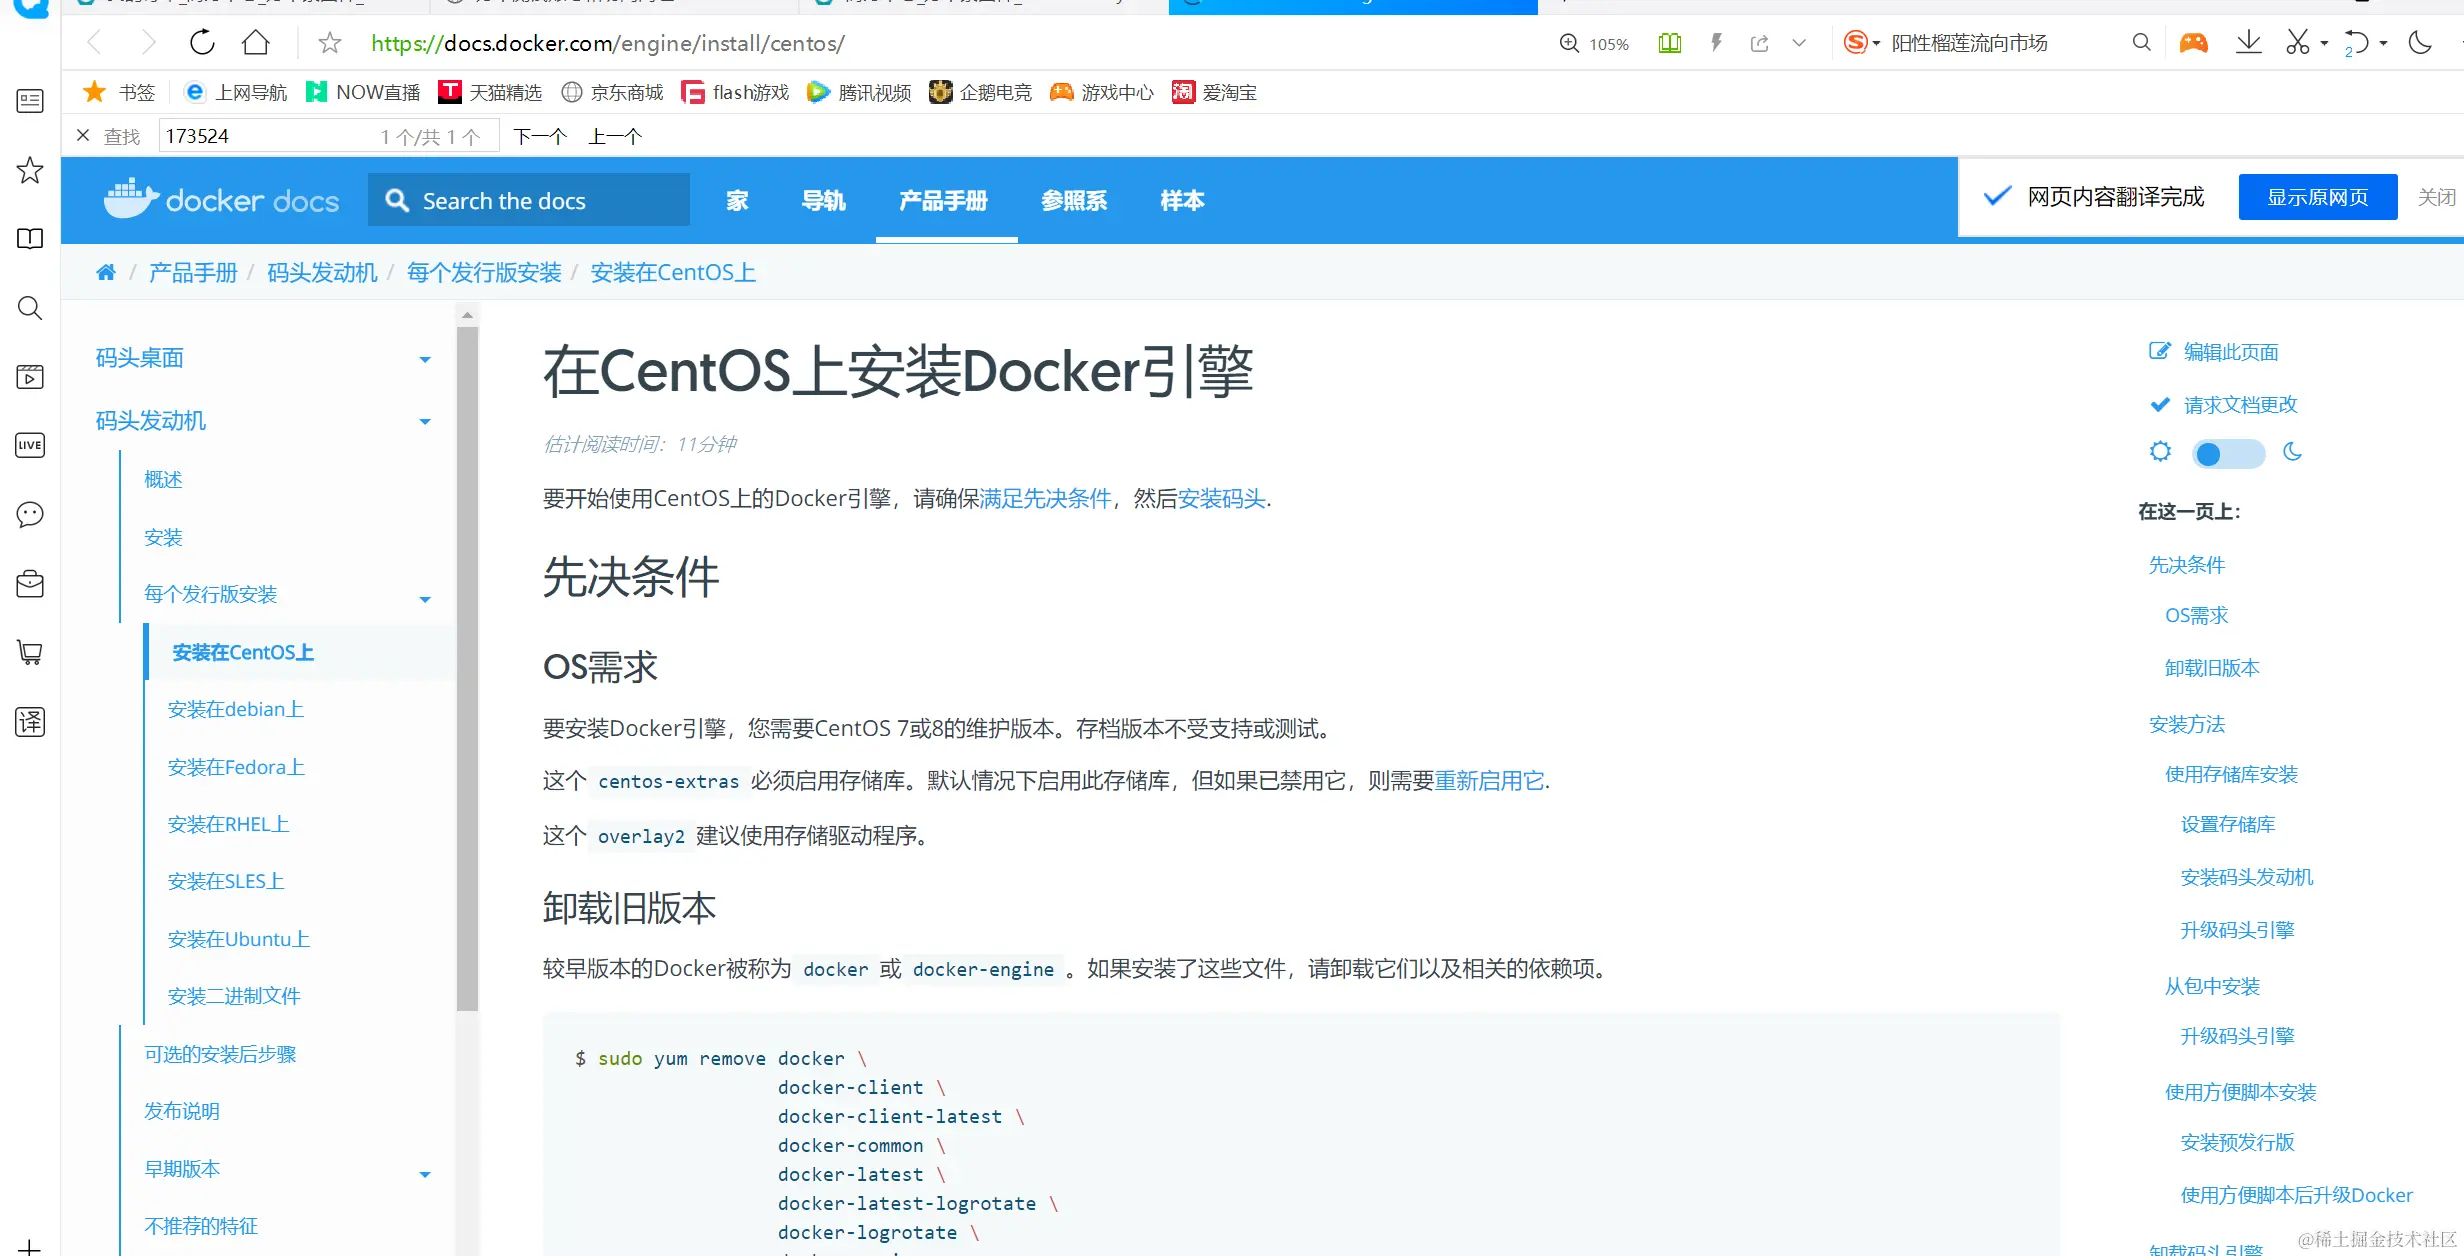Toggle the light/dark theme switch
Image resolution: width=2464 pixels, height=1256 pixels.
[2227, 454]
